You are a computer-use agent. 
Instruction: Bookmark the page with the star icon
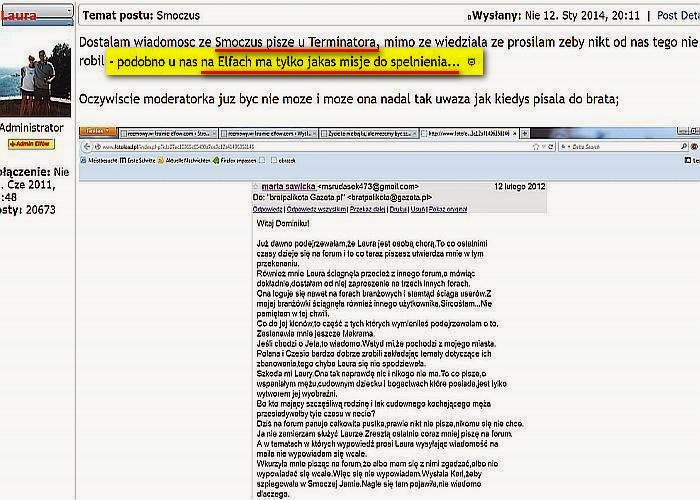point(536,146)
